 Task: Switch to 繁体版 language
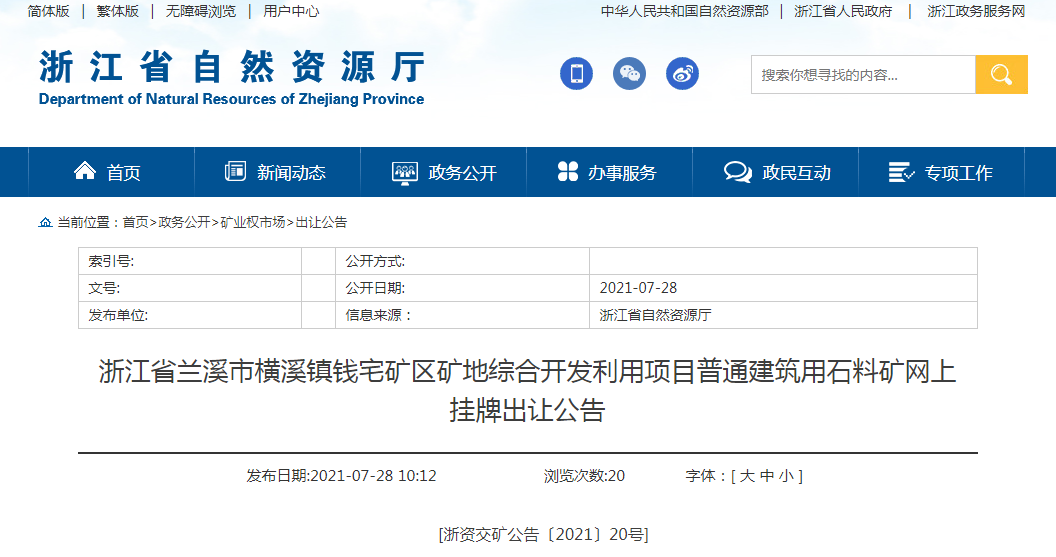[118, 11]
